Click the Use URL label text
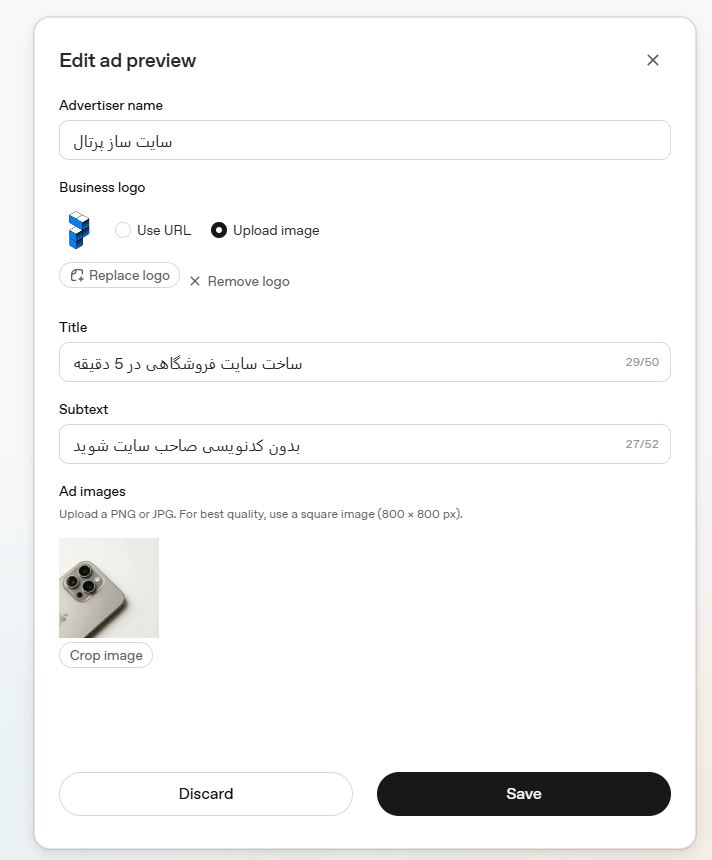Viewport: 712px width, 860px height. point(164,230)
